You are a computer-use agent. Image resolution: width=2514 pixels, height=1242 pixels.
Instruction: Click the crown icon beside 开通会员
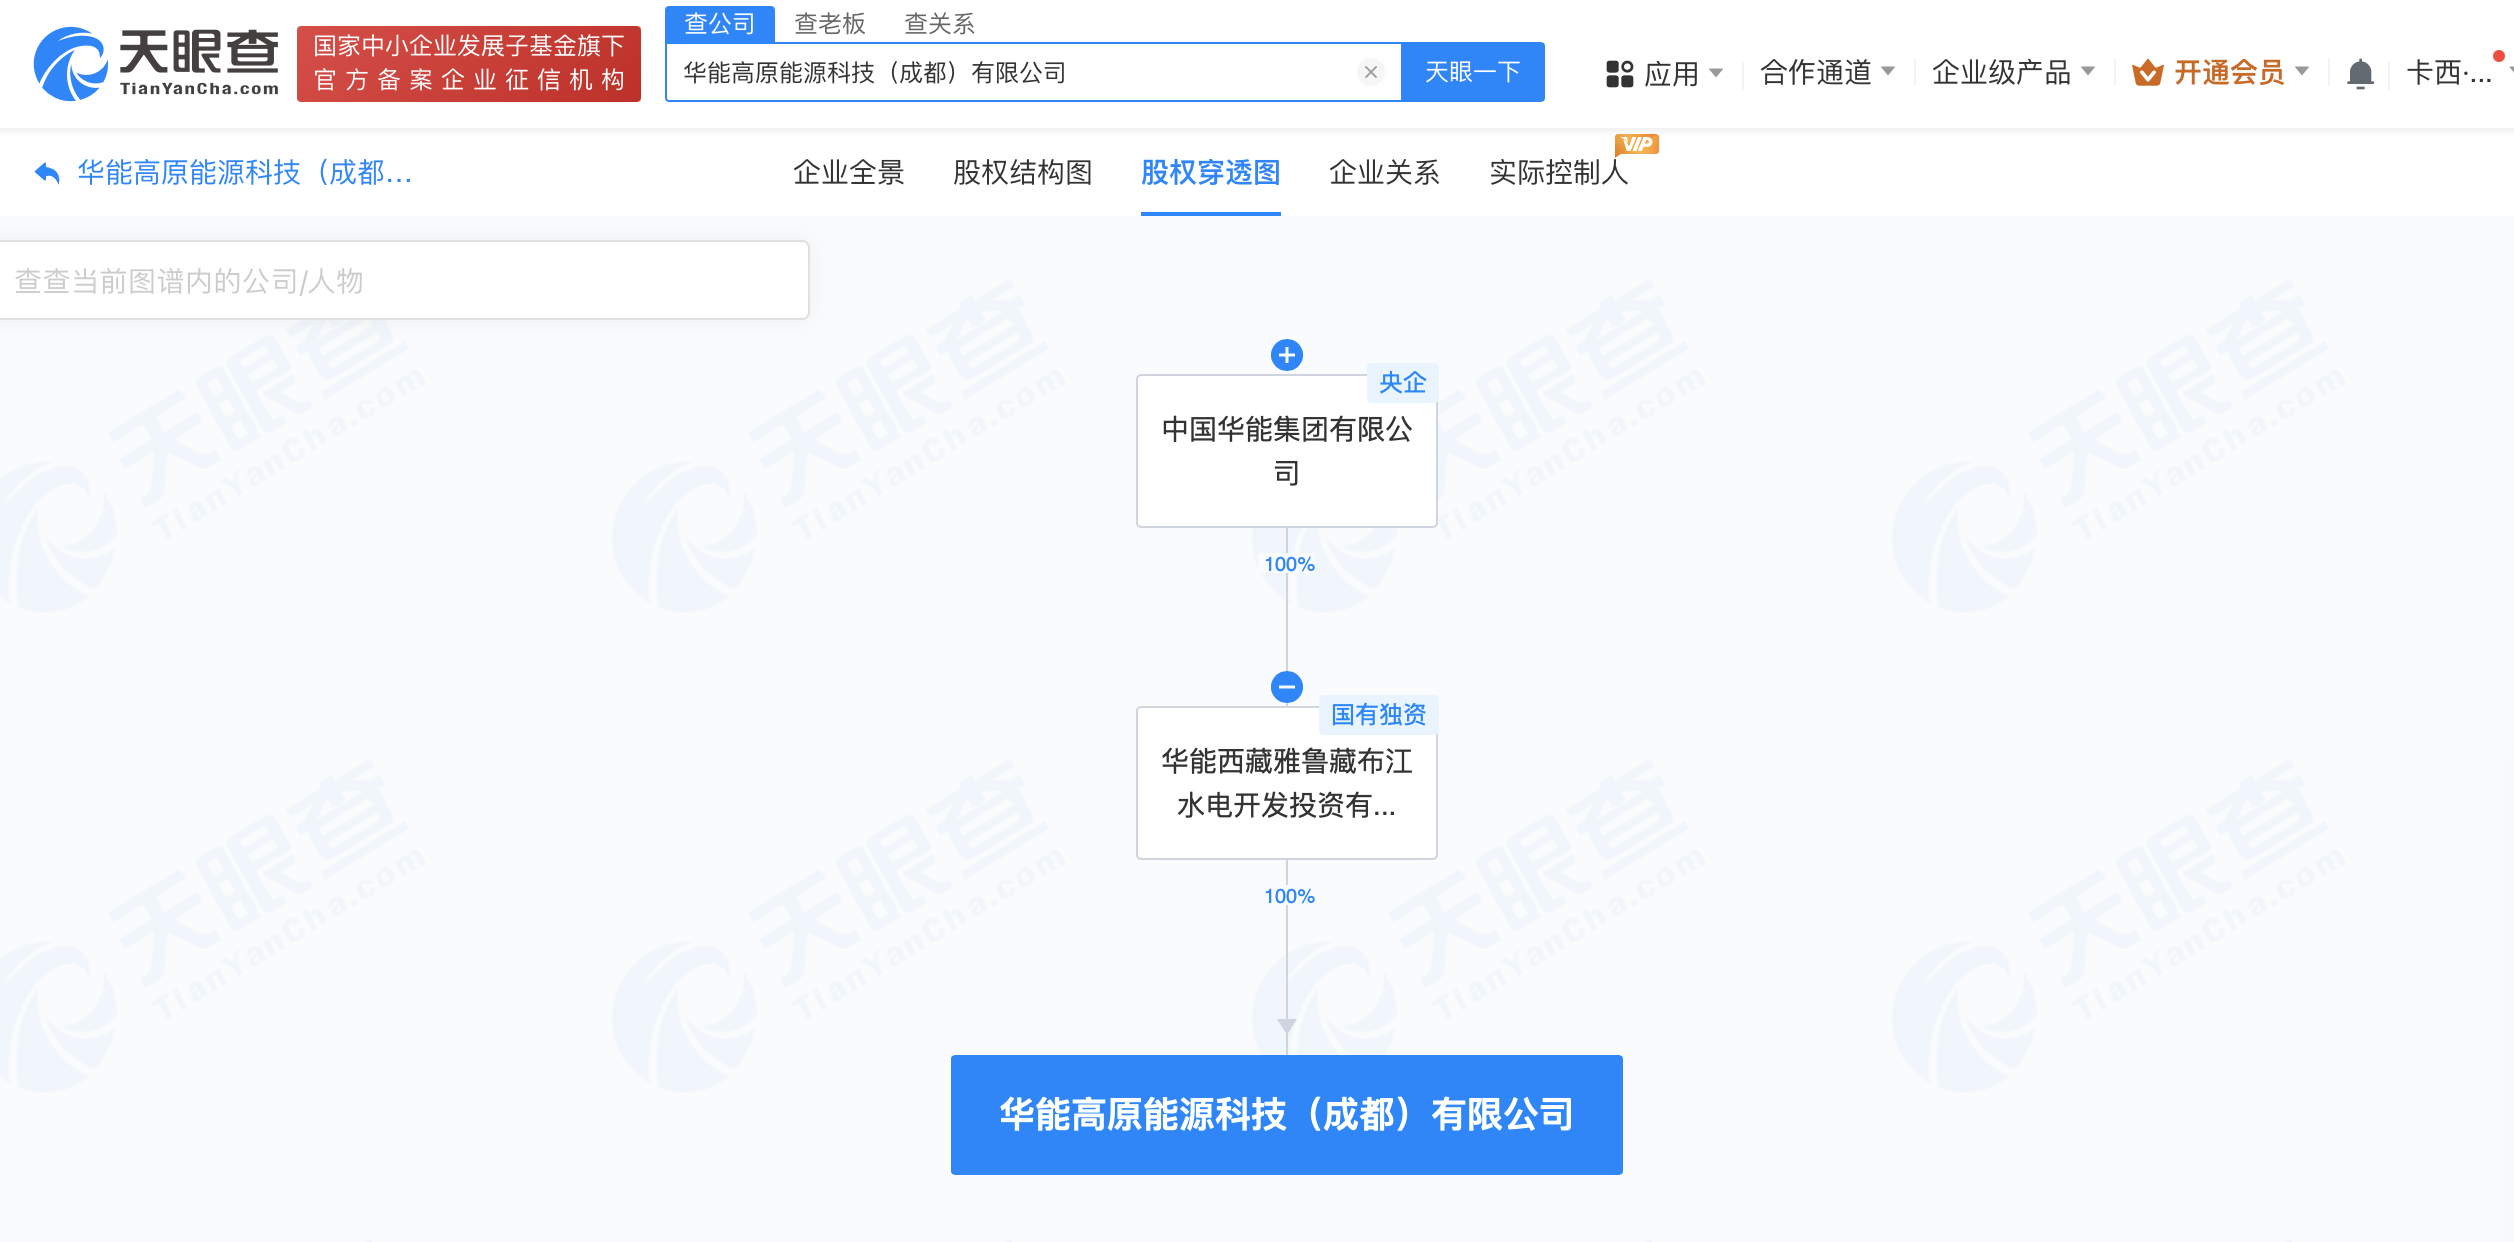pos(2146,71)
